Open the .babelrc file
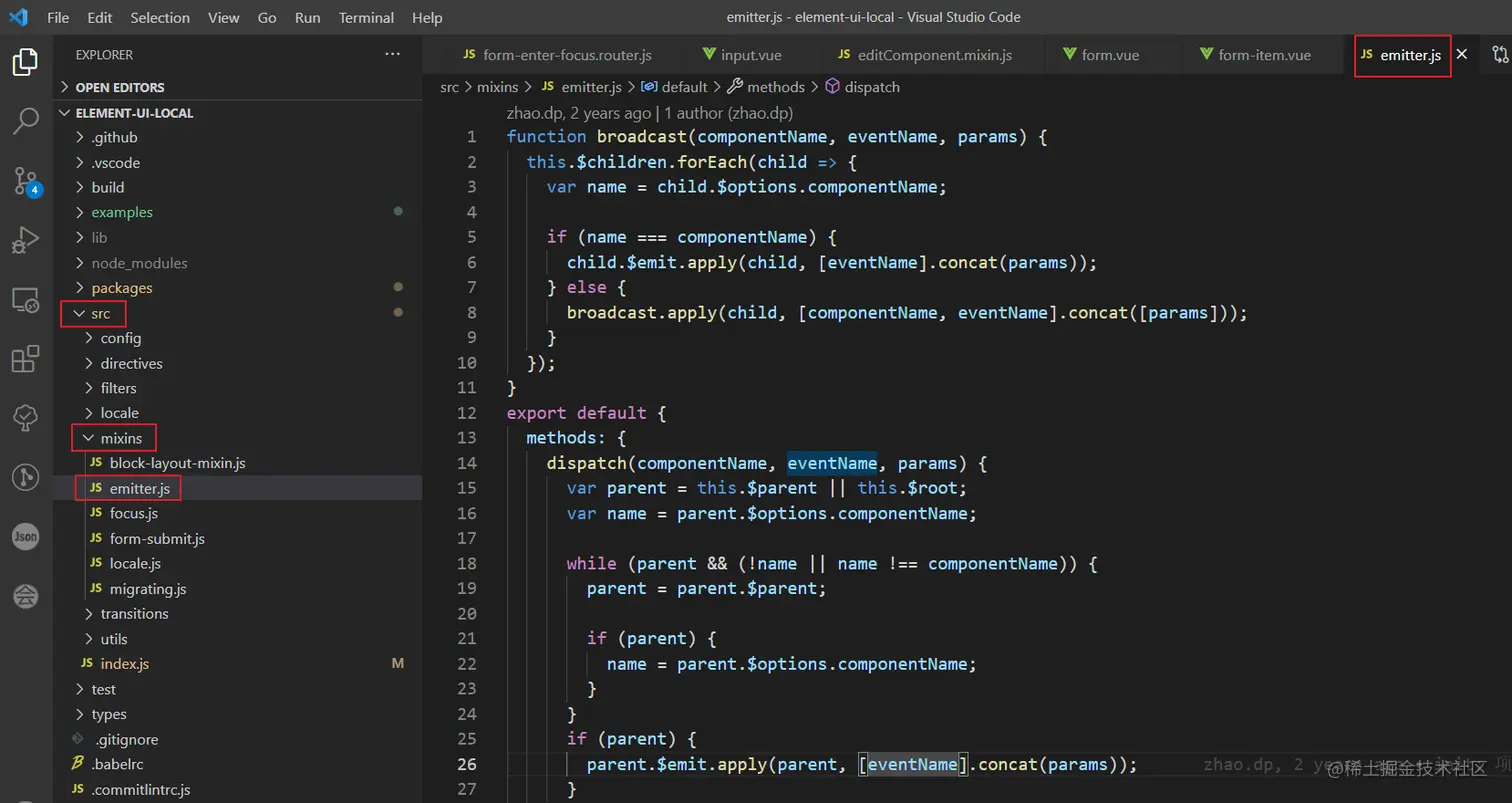 click(x=238, y=764)
